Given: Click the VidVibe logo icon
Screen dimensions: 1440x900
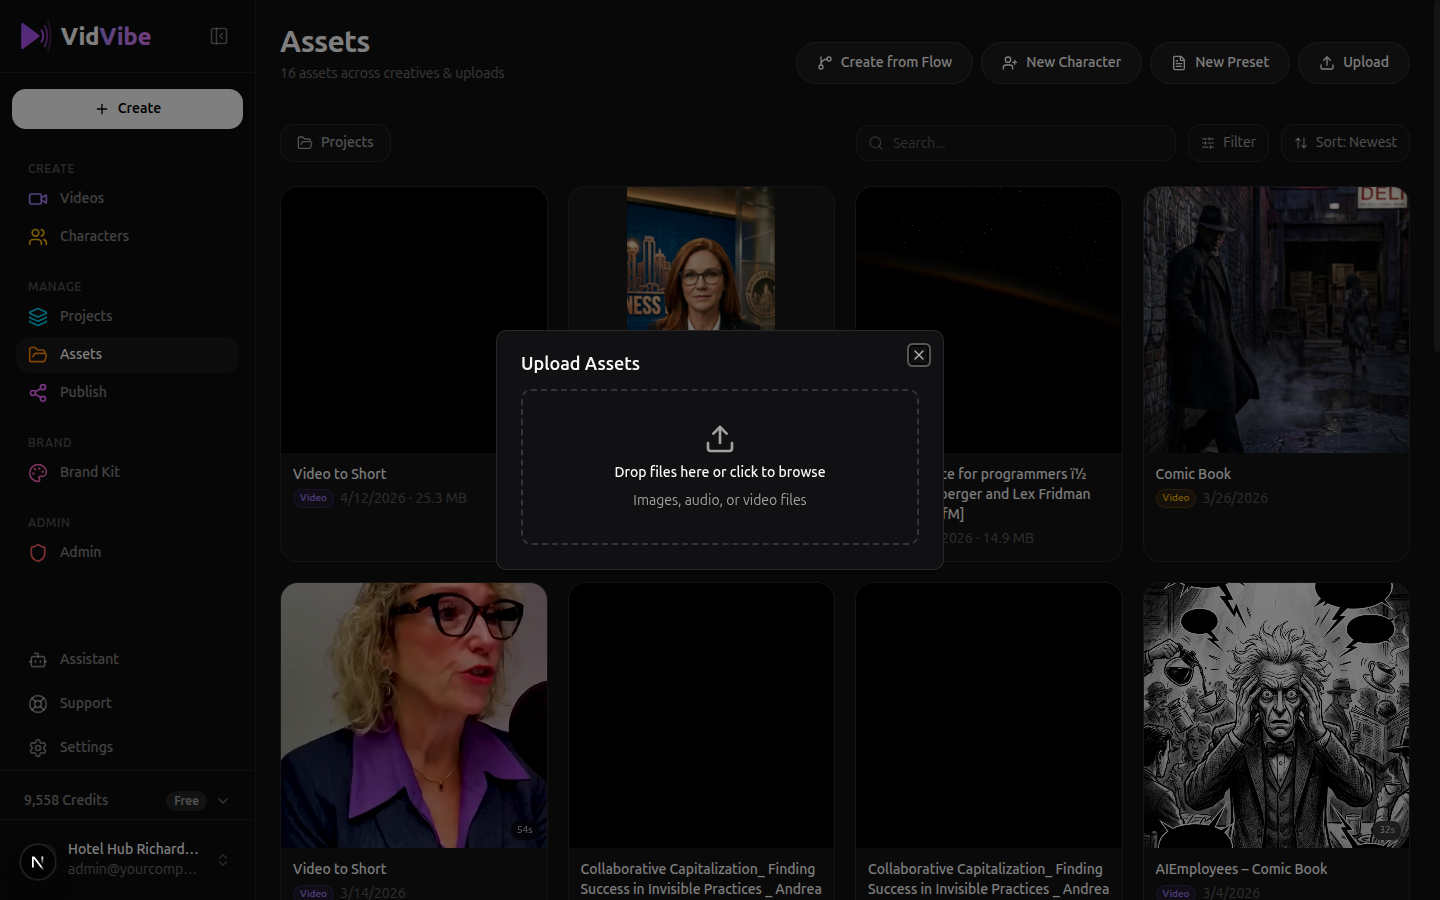Looking at the screenshot, I should click(36, 36).
